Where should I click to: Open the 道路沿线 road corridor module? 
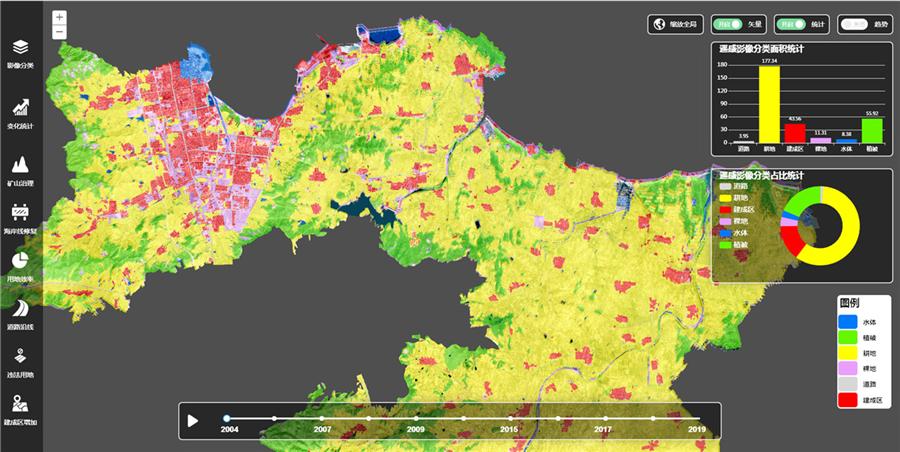20,310
